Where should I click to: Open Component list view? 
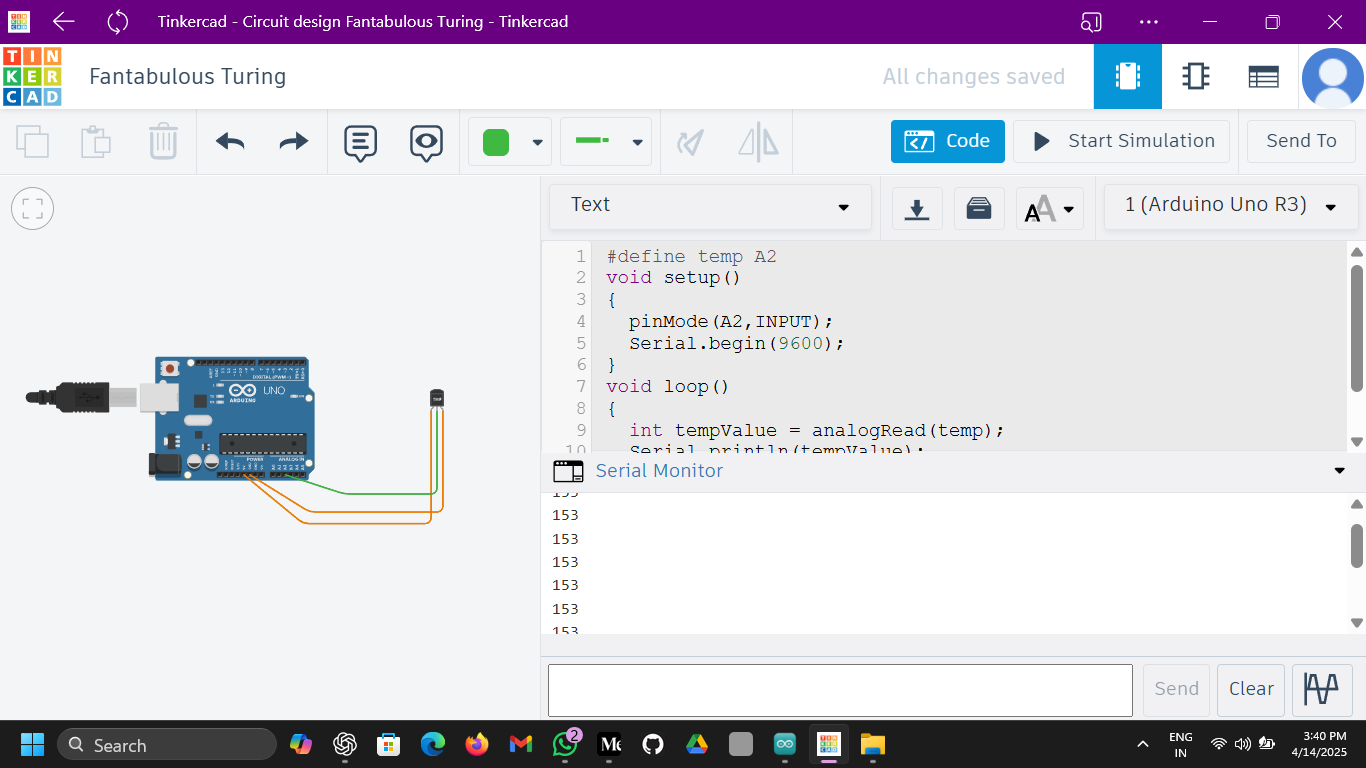[1263, 77]
